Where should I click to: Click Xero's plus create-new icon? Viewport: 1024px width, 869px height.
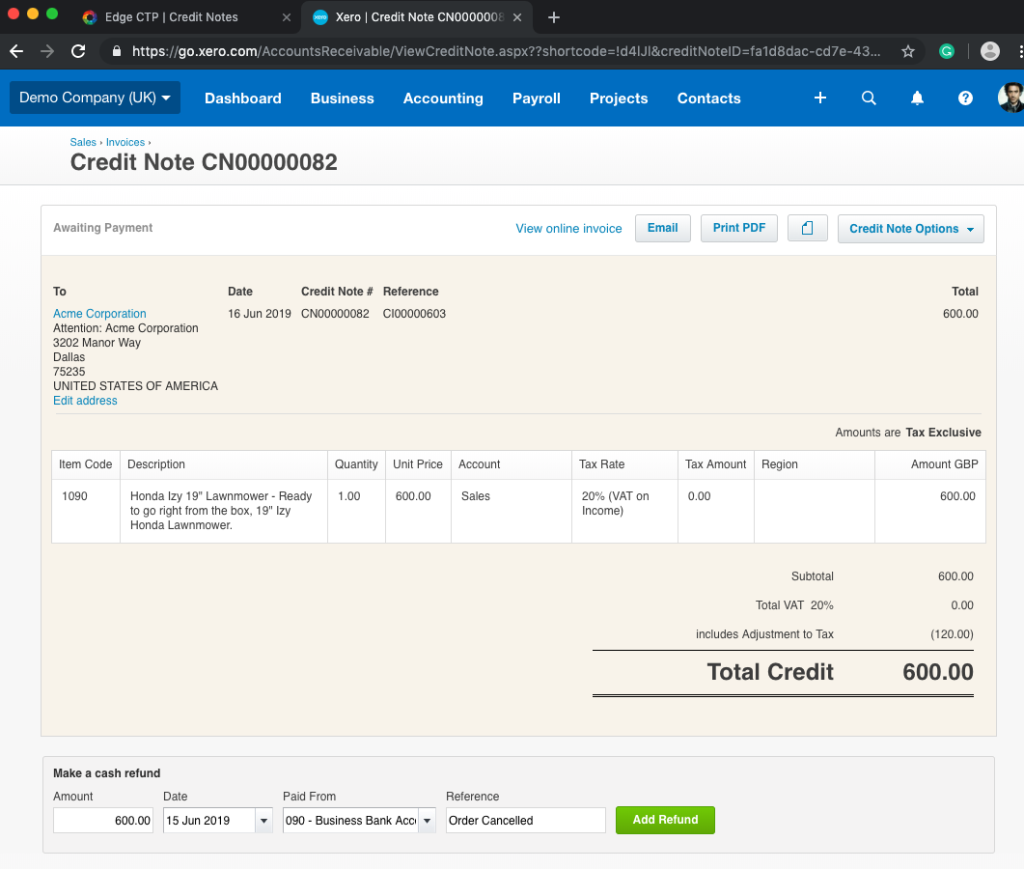pos(820,98)
